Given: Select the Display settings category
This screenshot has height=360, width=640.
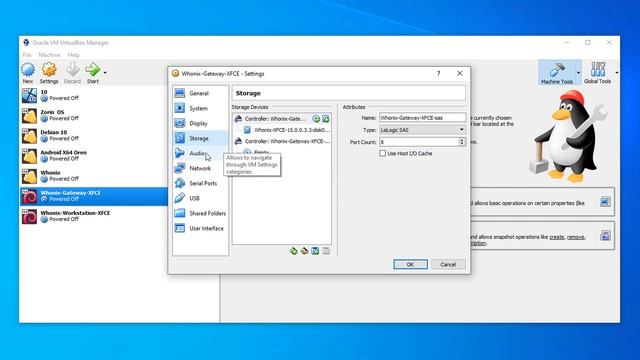Looking at the screenshot, I should pyautogui.click(x=200, y=123).
